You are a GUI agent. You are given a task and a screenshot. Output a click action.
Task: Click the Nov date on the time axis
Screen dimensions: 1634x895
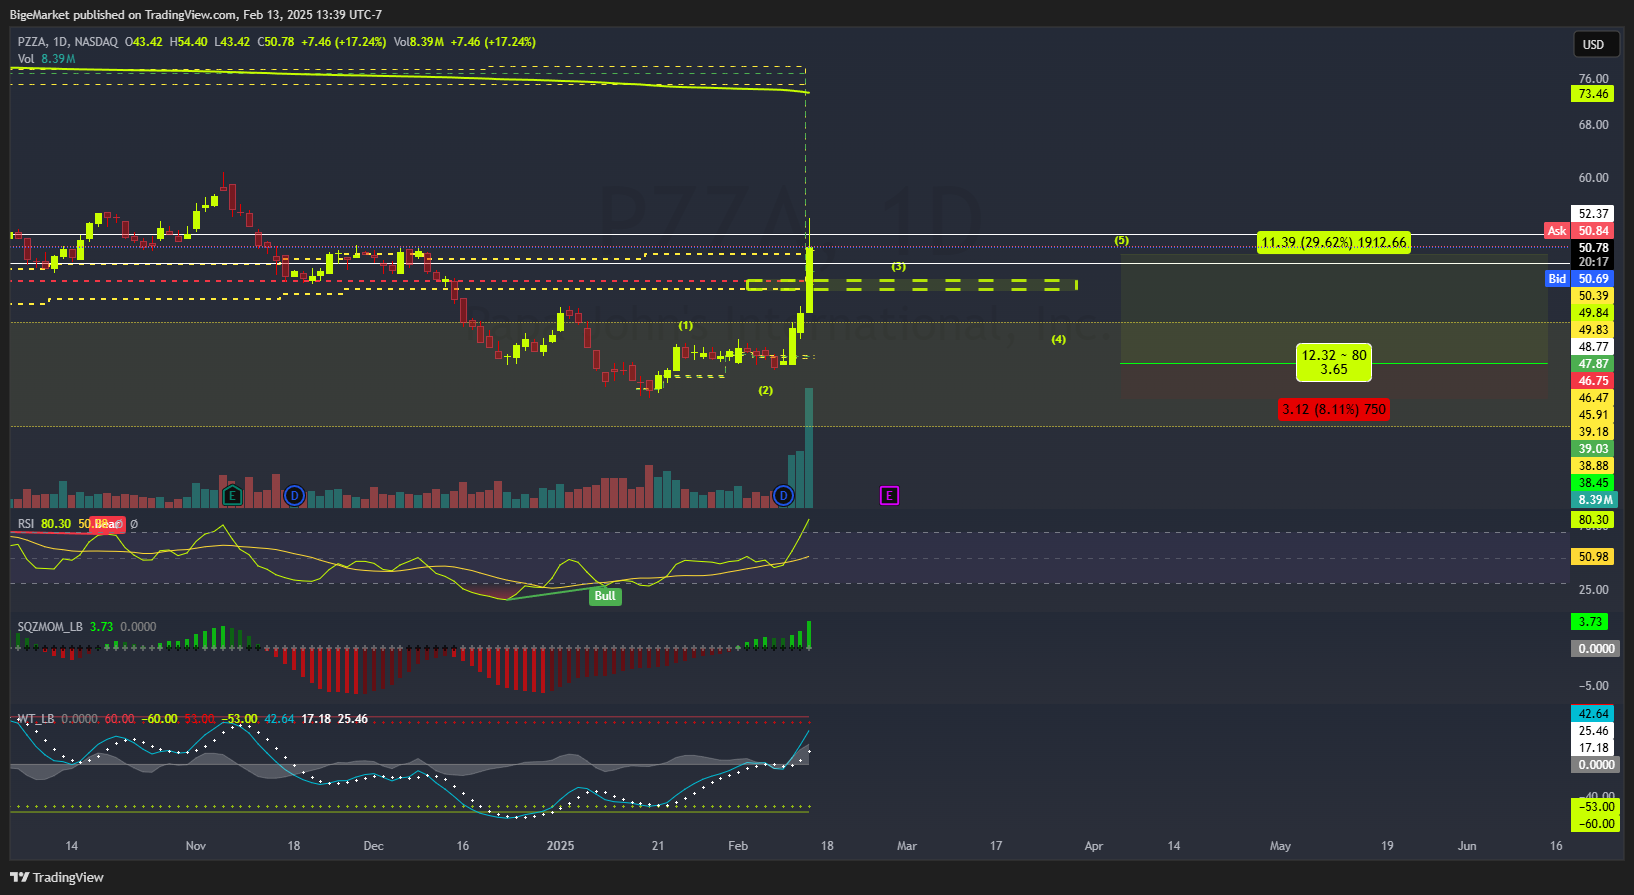(x=196, y=846)
